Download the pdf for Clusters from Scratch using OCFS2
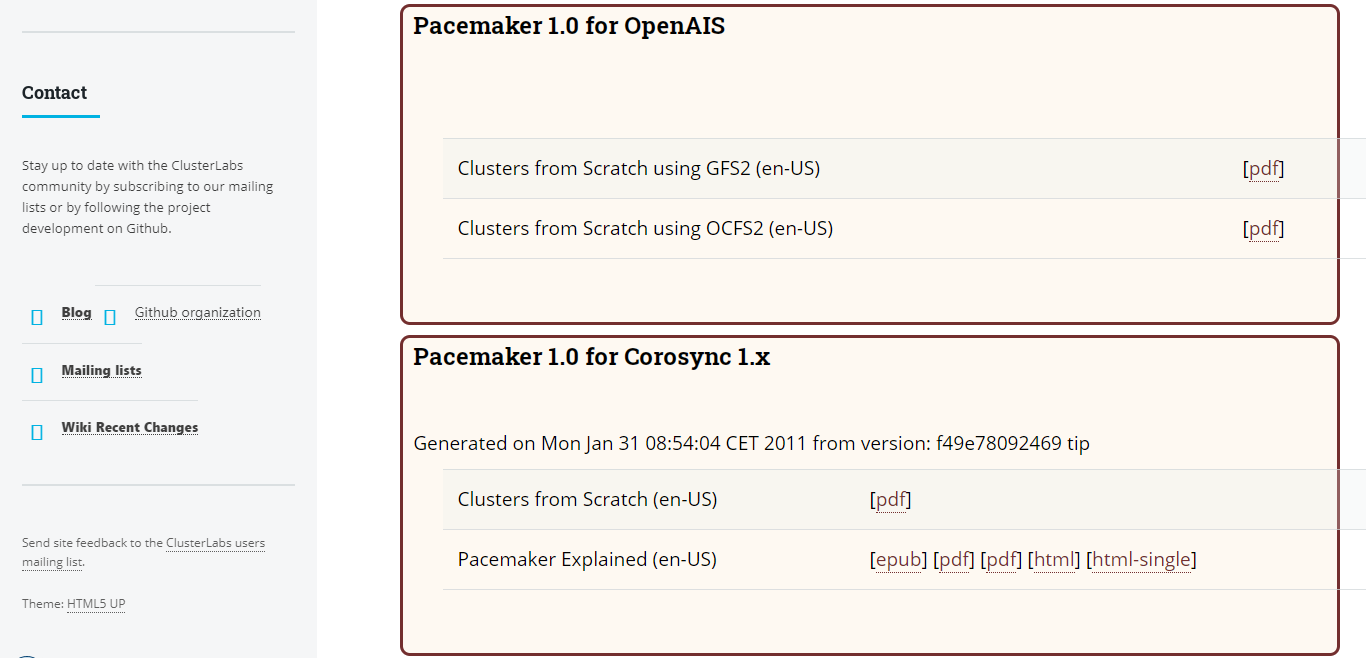This screenshot has width=1368, height=658. [1263, 228]
